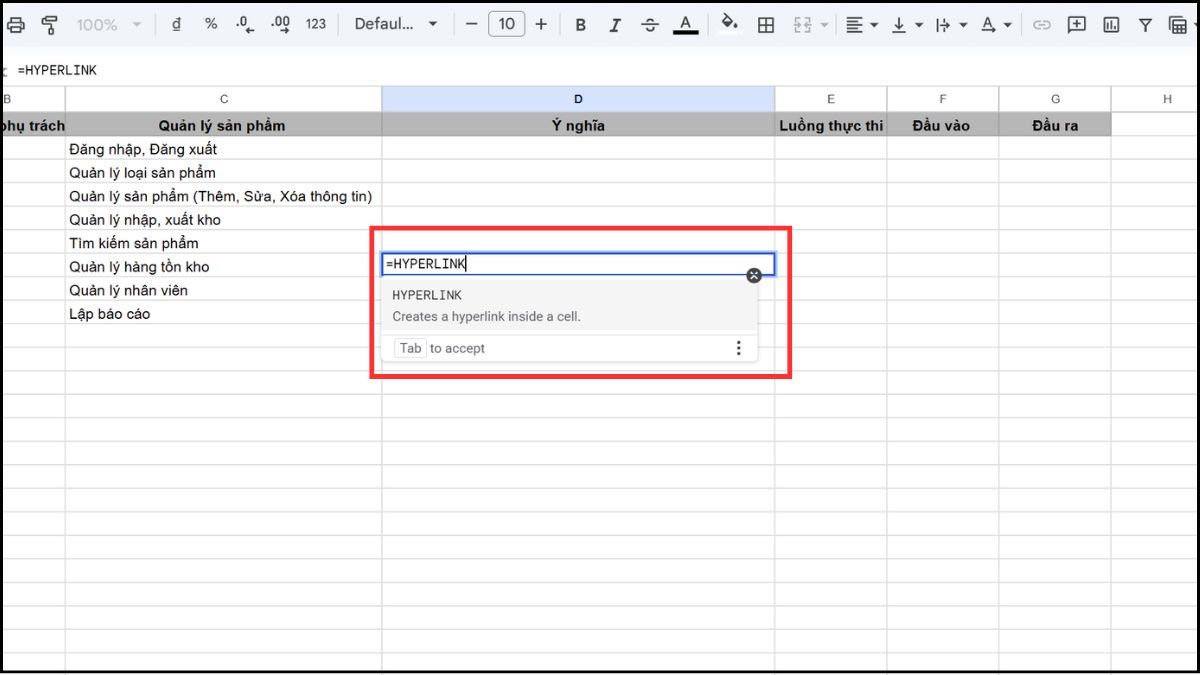This screenshot has width=1200, height=675.
Task: Dismiss the formula suggestion with the X
Action: (x=753, y=275)
